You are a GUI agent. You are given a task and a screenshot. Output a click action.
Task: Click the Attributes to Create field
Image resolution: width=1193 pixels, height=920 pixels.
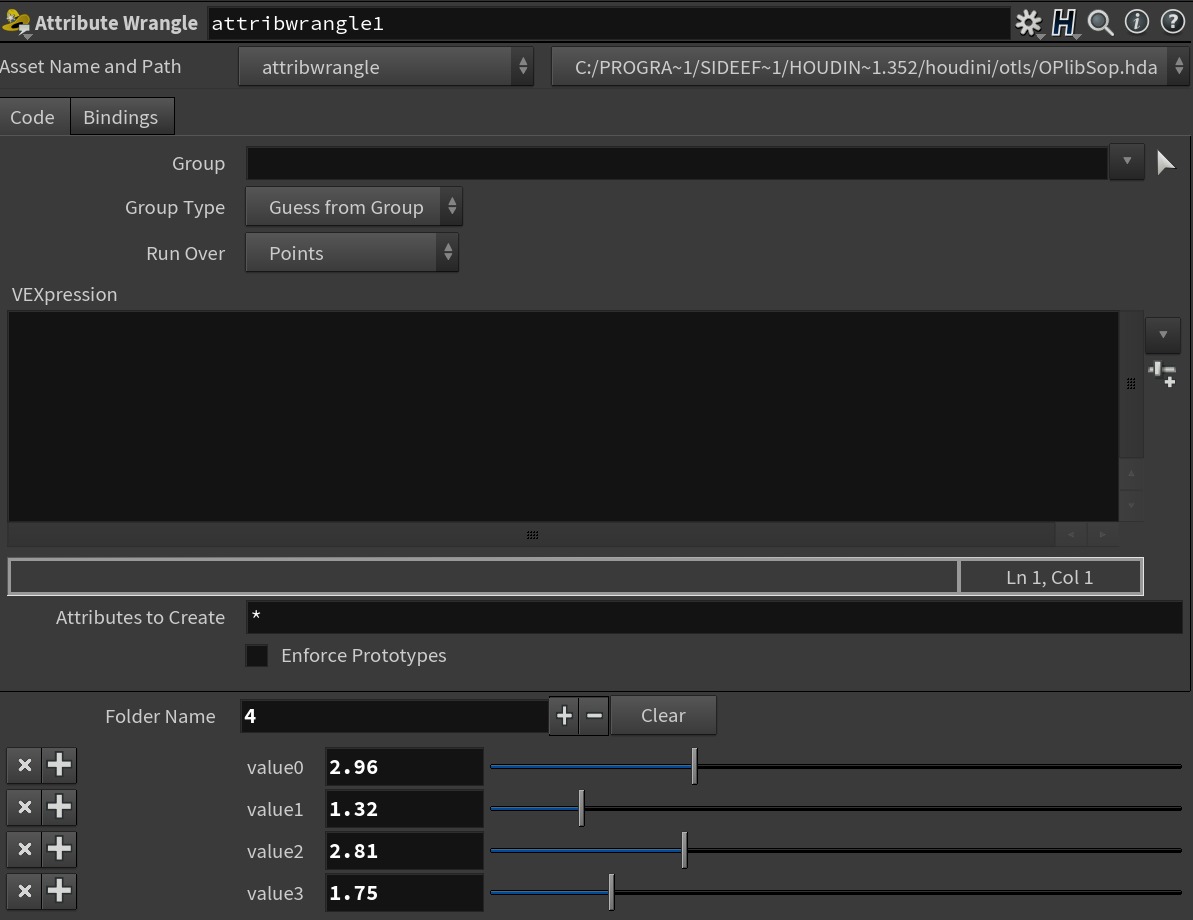click(714, 618)
